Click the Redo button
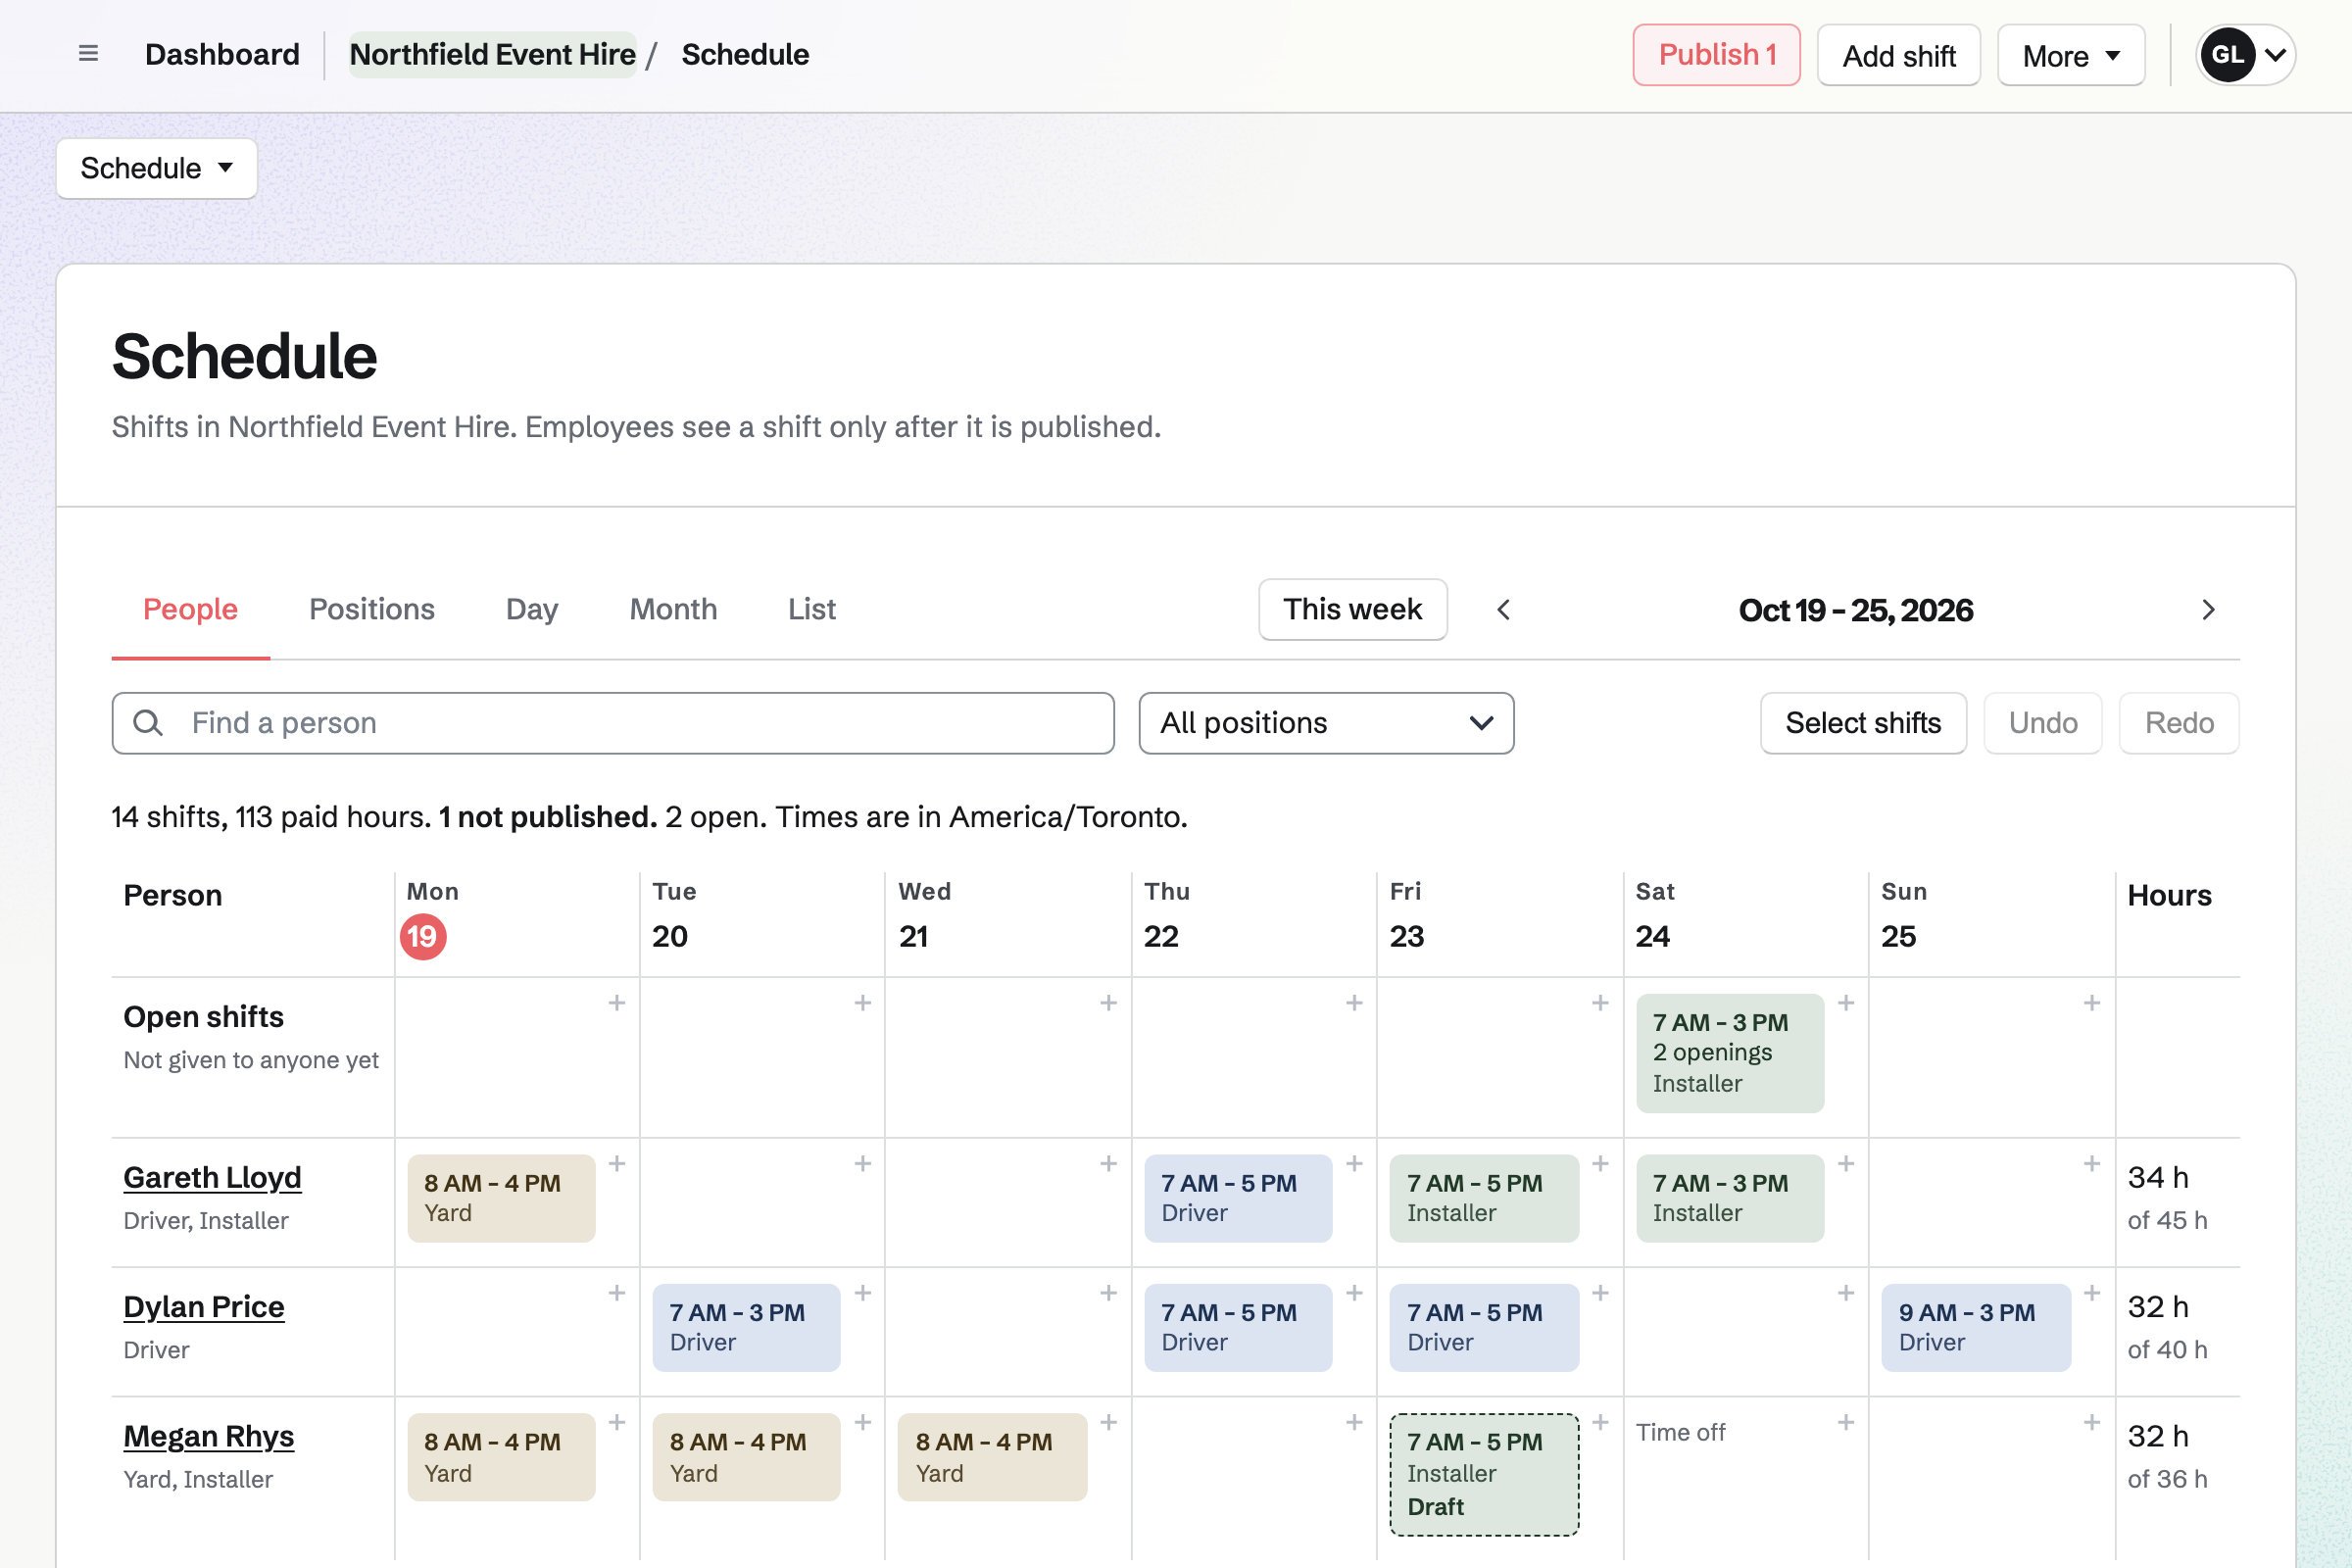Viewport: 2352px width, 1568px height. click(x=2179, y=723)
